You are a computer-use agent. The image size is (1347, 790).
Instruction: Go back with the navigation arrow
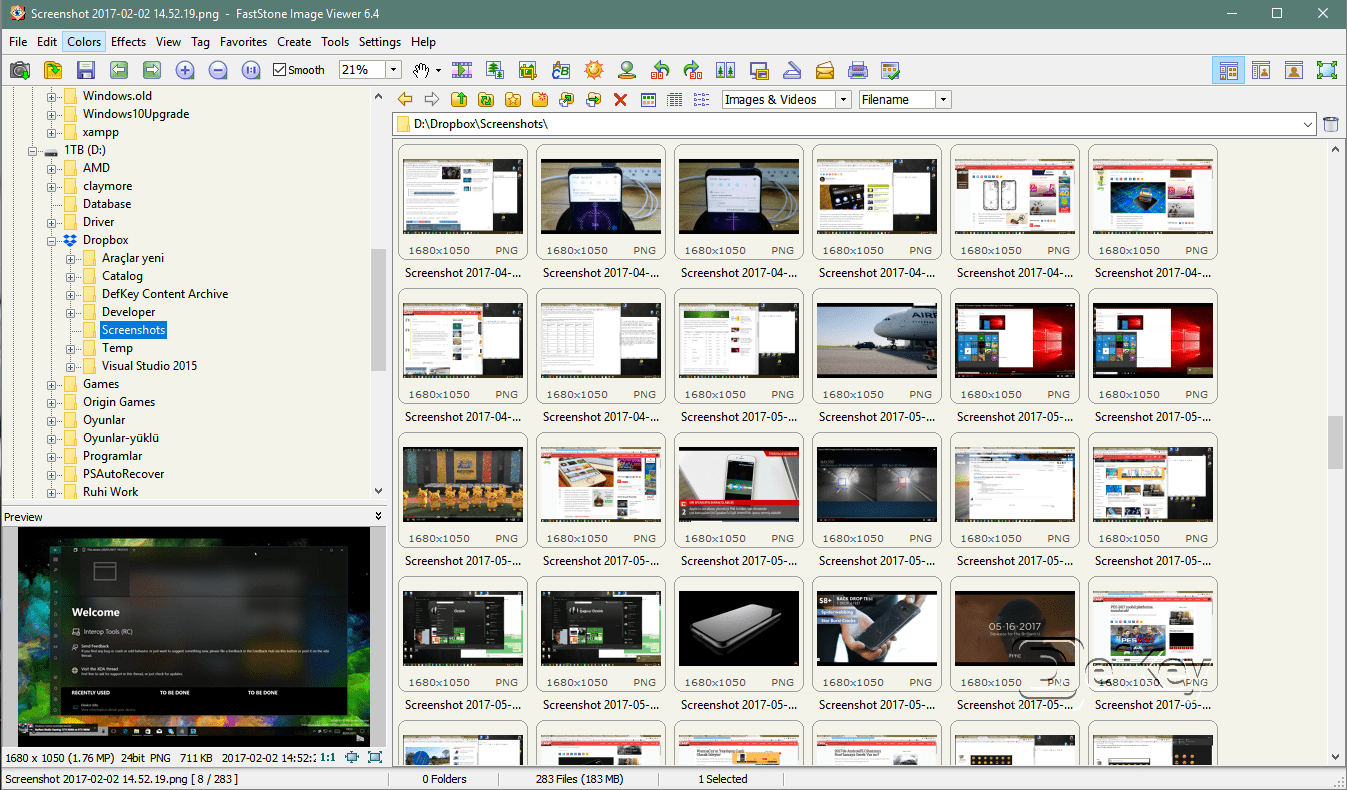[x=405, y=99]
